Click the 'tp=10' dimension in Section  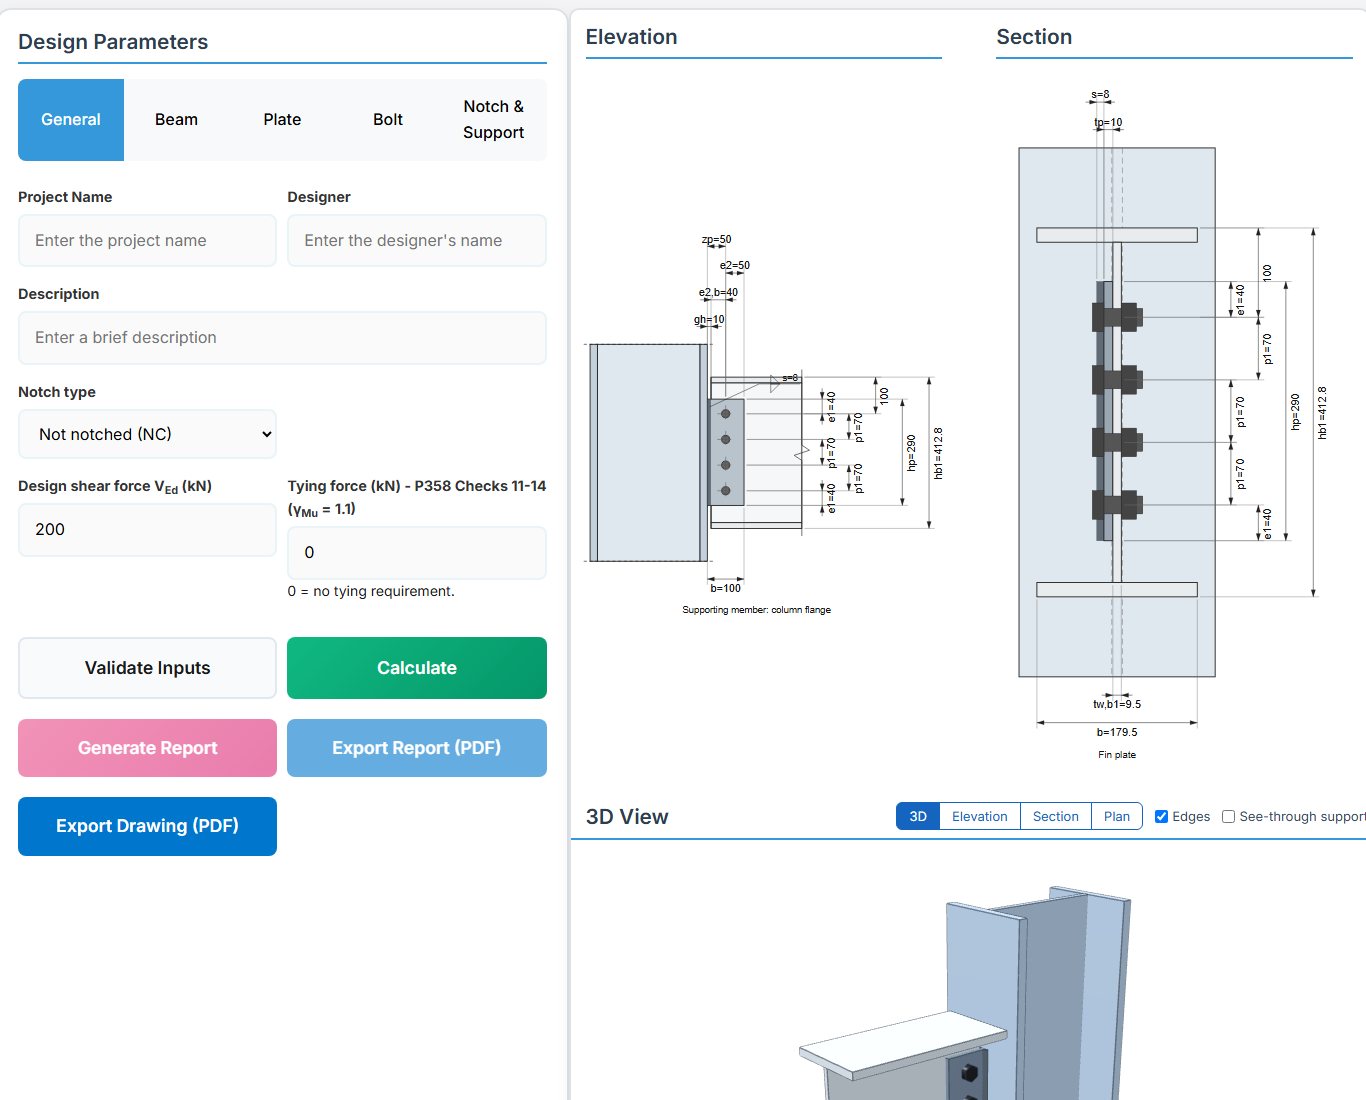1108,123
